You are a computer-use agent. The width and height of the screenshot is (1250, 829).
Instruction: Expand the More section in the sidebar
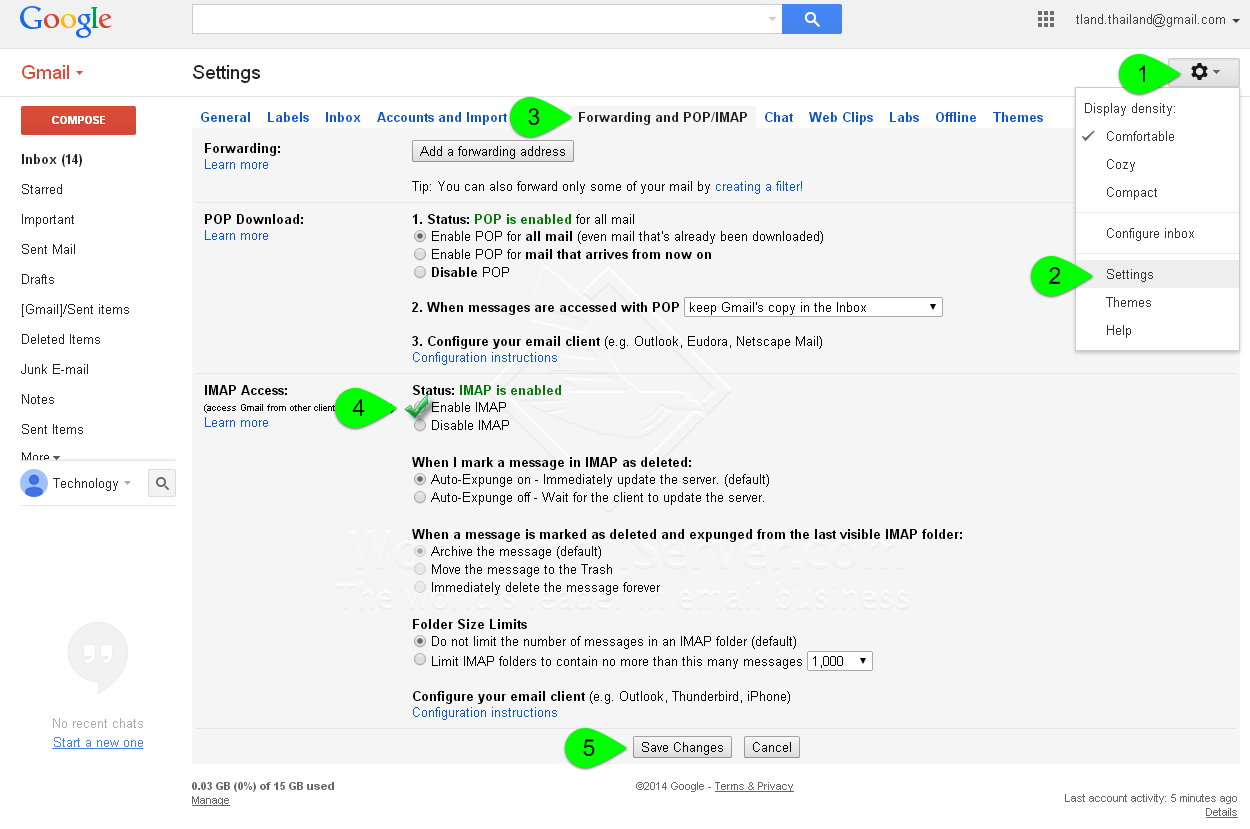39,457
